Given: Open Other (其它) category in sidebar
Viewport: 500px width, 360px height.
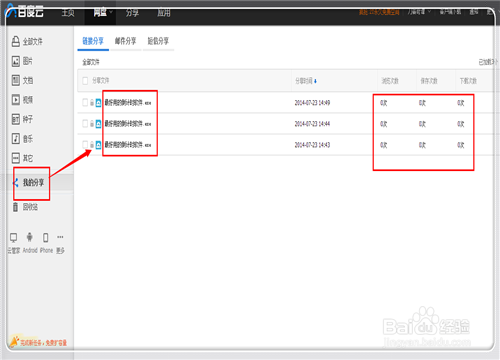Looking at the screenshot, I should click(22, 158).
